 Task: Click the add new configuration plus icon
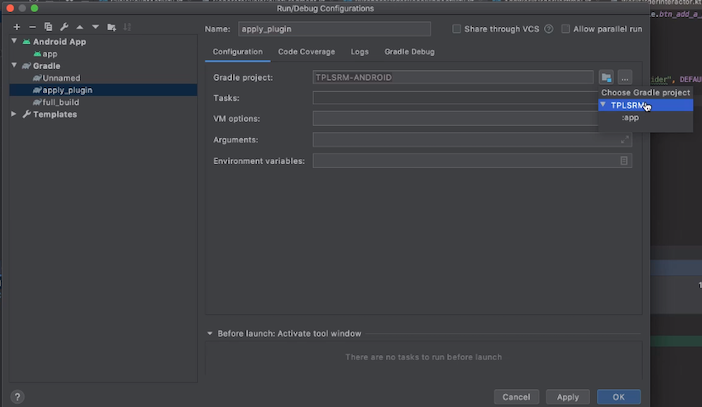coord(17,26)
